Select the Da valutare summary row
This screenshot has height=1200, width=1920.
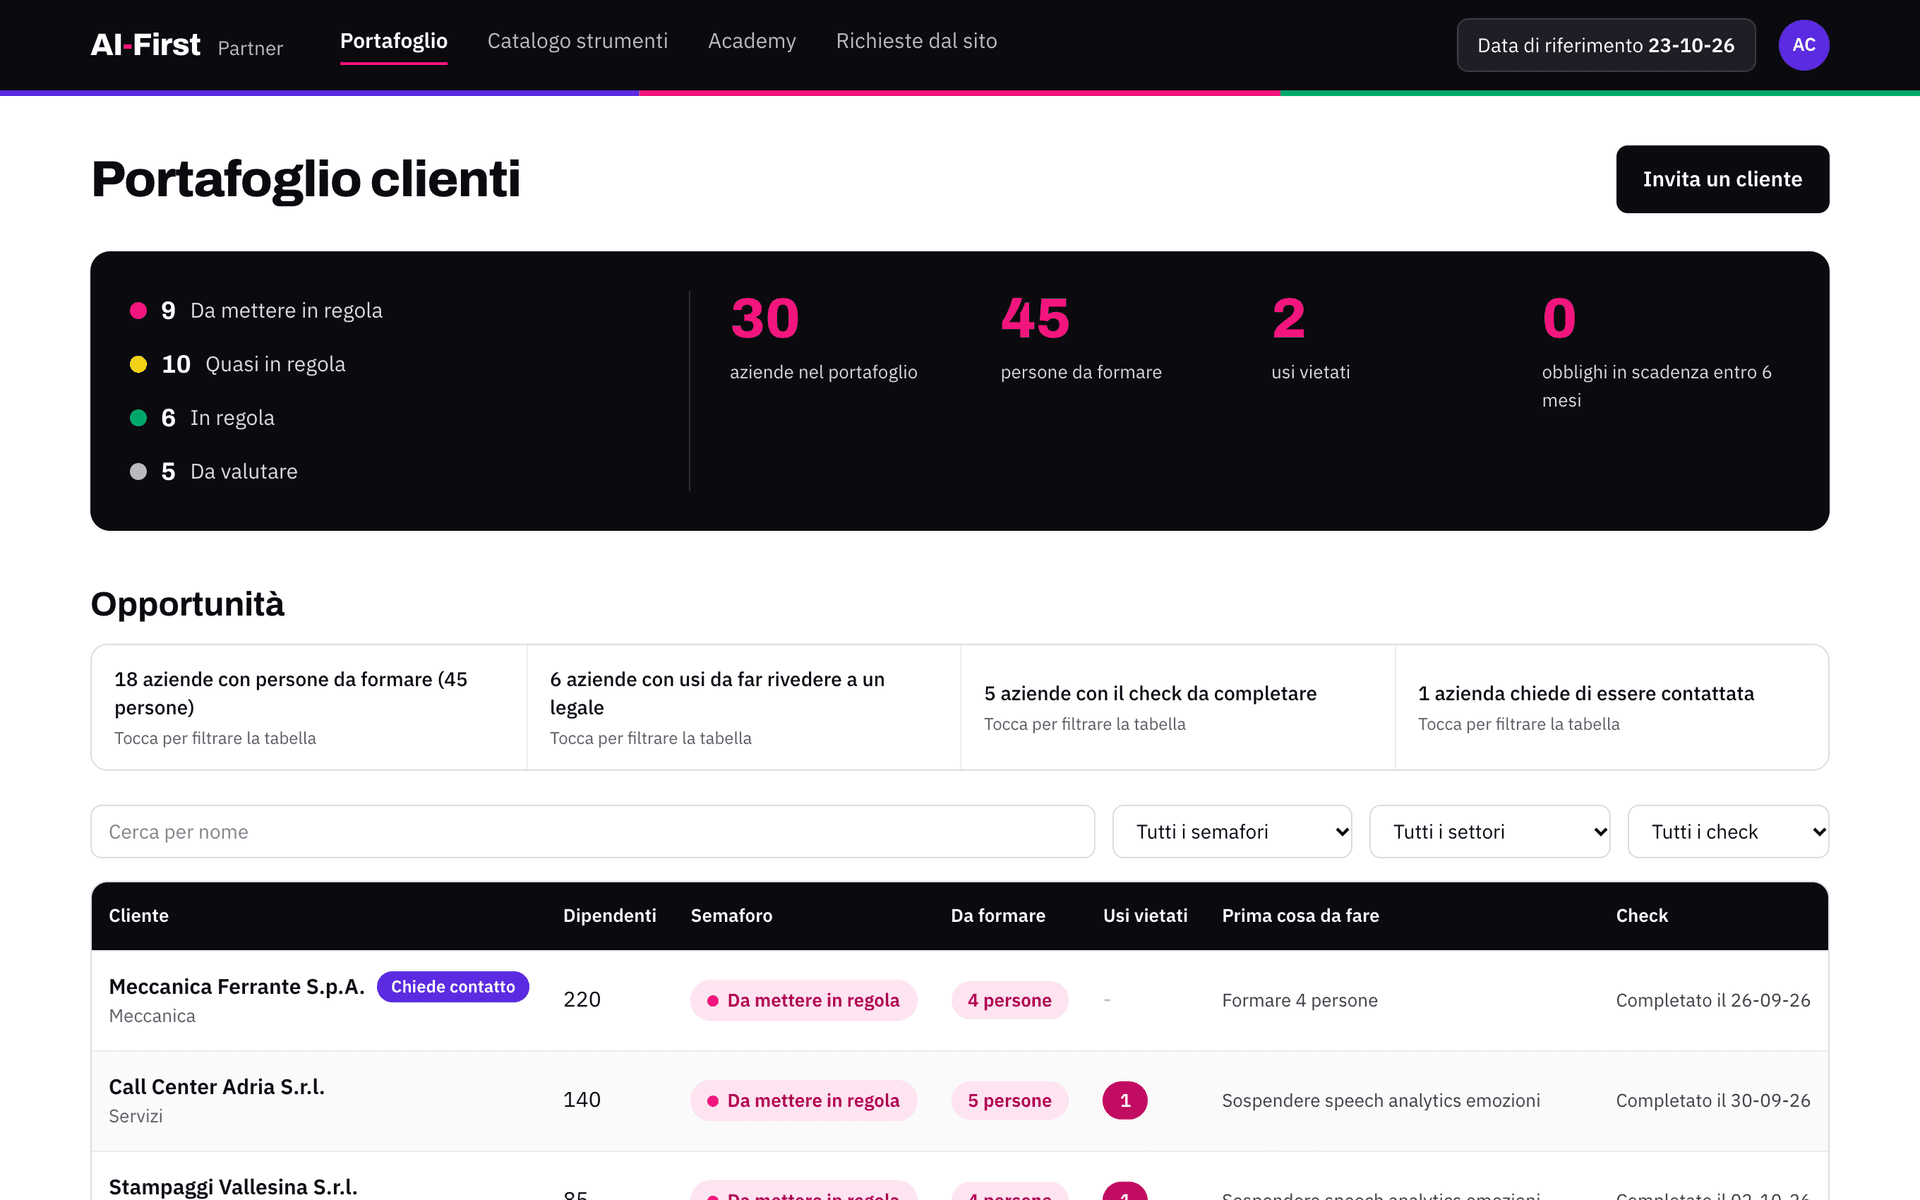(x=214, y=471)
